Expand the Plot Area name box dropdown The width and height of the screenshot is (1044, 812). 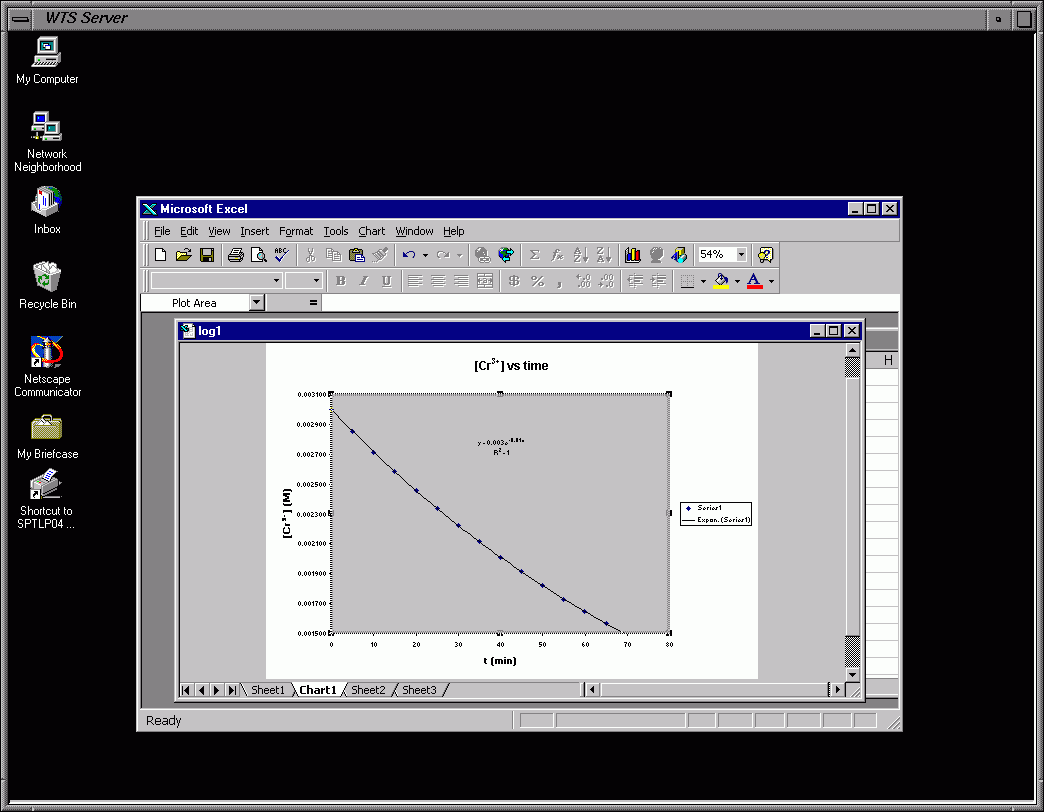point(257,303)
